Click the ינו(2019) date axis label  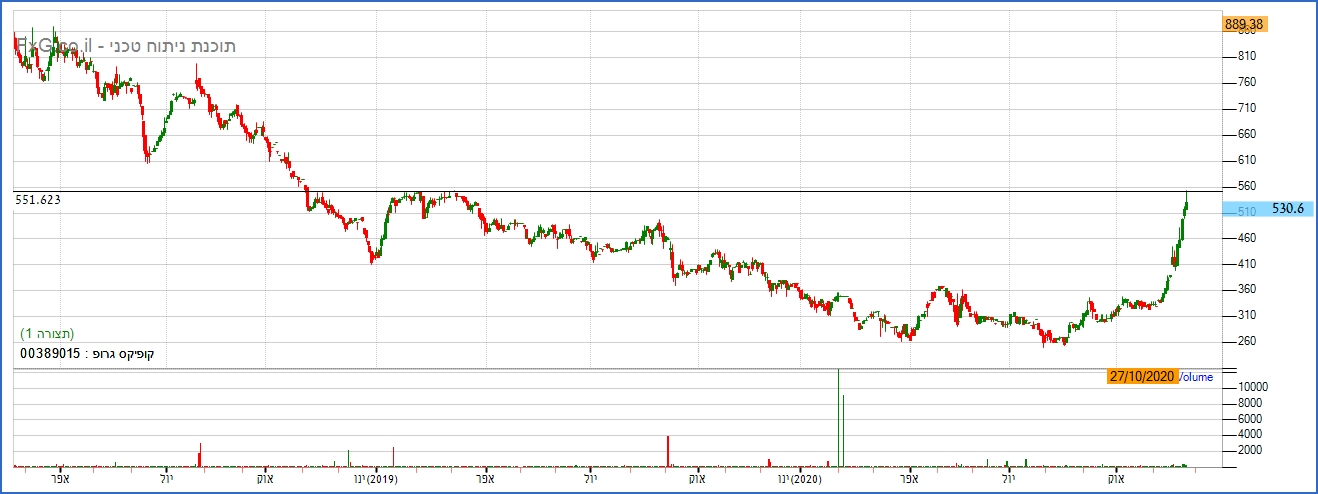tap(376, 480)
